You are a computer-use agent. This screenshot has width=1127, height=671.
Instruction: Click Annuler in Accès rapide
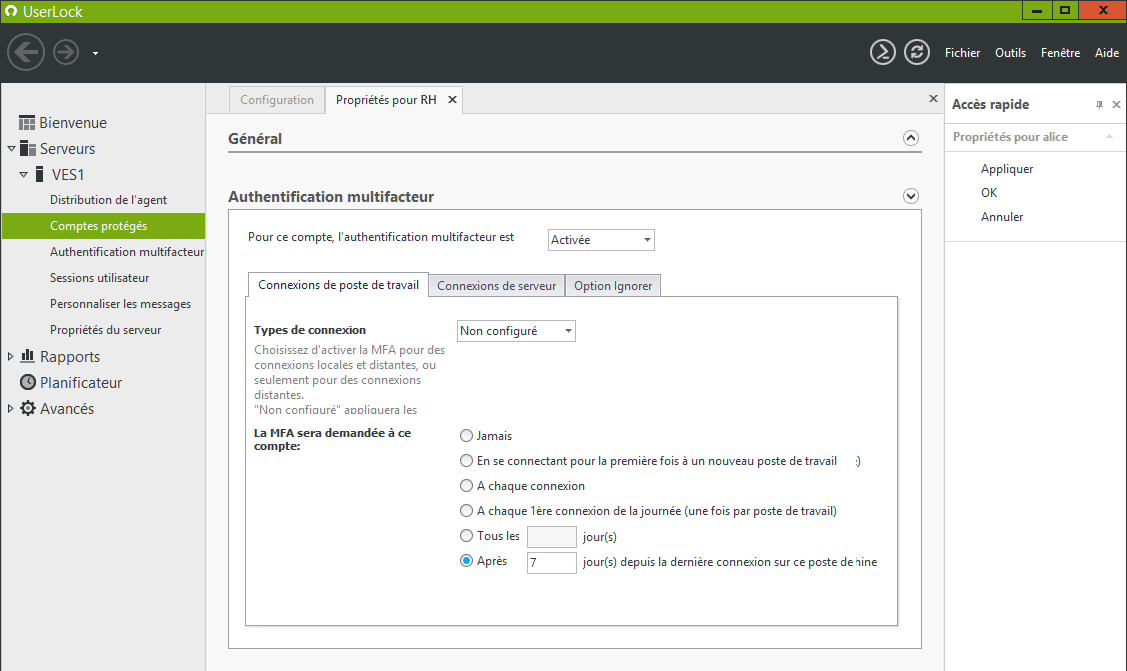point(1002,217)
